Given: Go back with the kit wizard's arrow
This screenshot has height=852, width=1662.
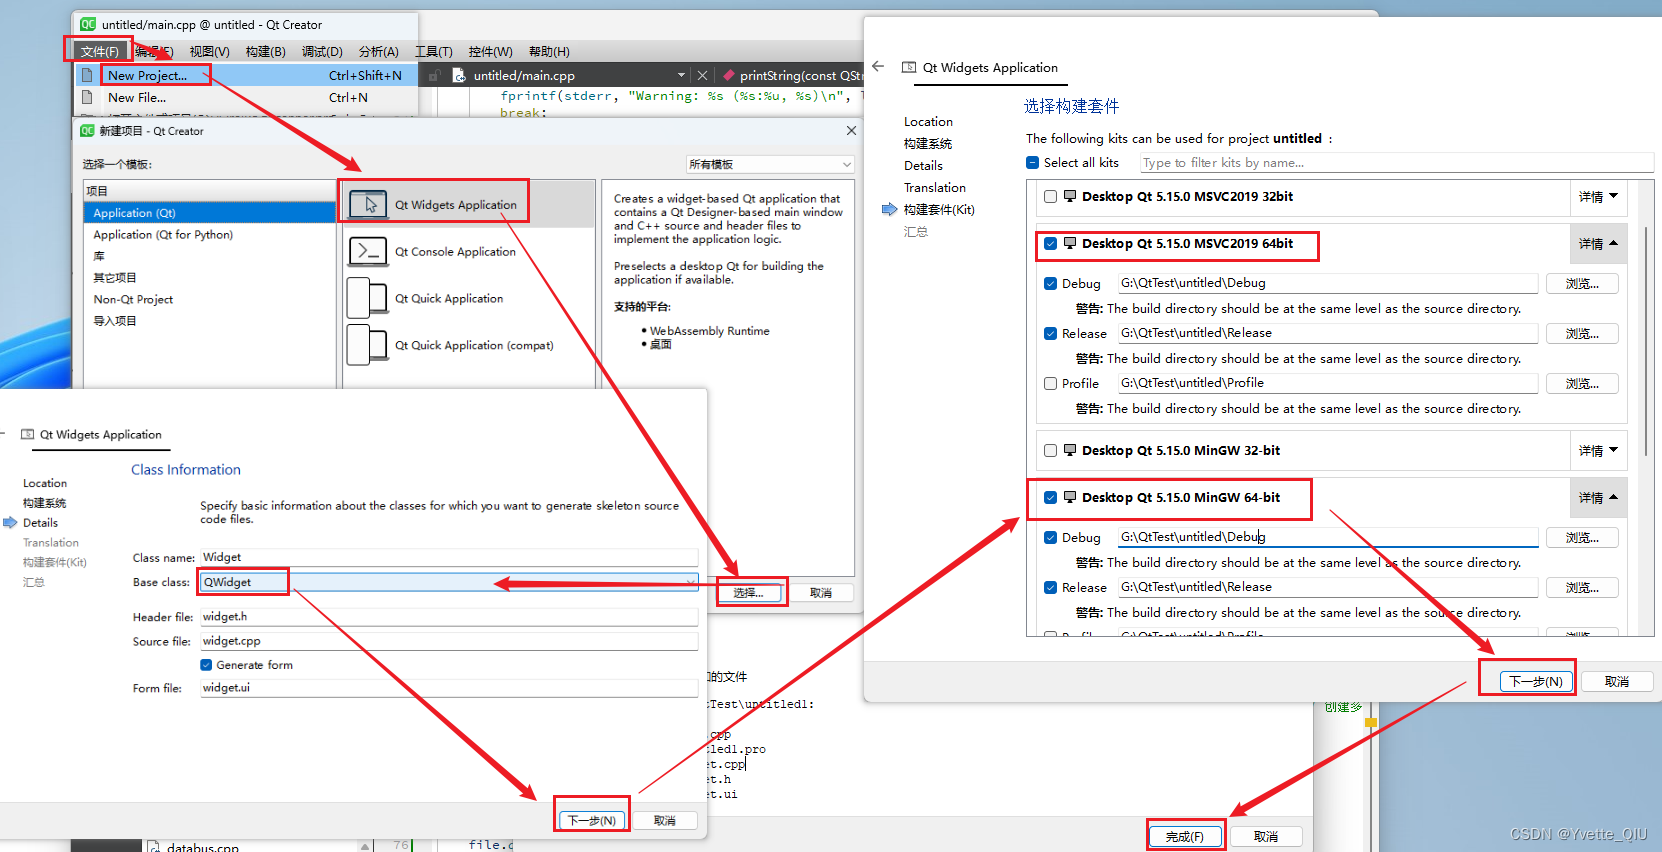Looking at the screenshot, I should (x=878, y=67).
